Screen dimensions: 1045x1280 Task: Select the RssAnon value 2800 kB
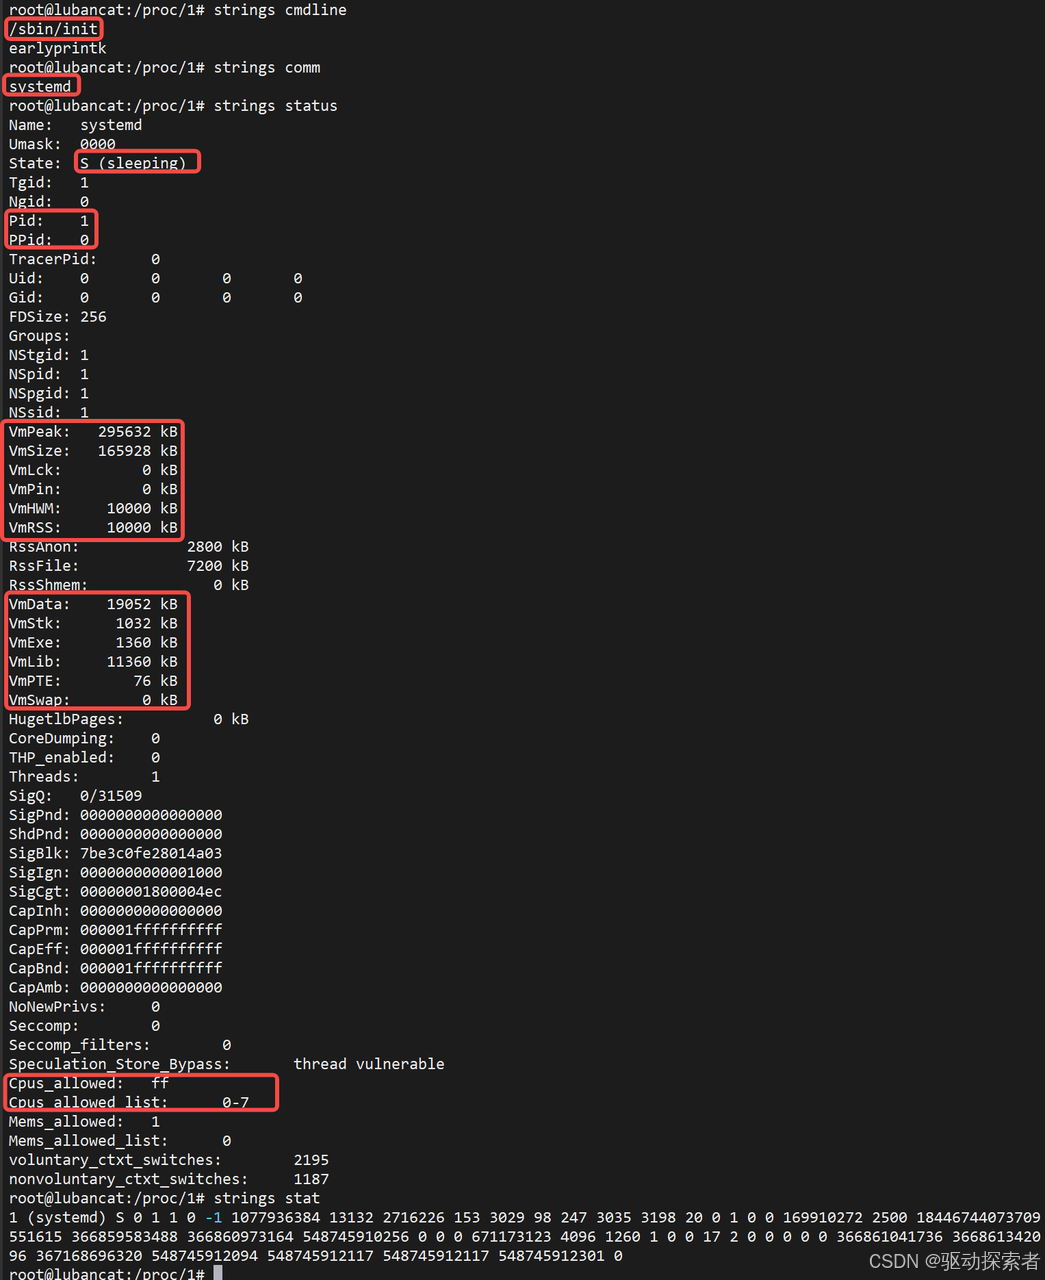tap(218, 546)
